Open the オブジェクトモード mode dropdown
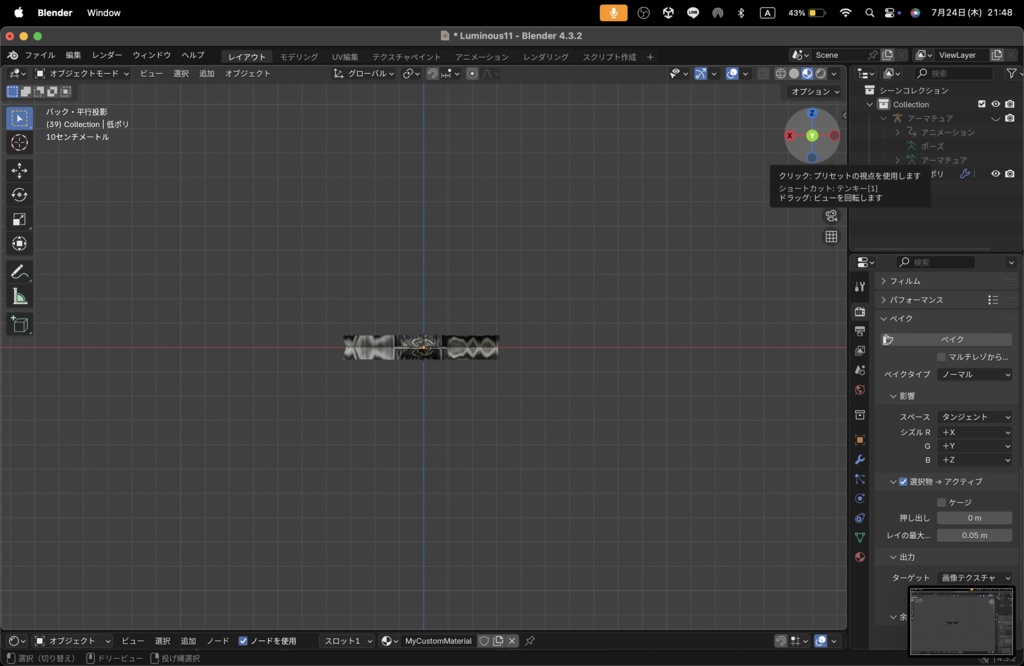 [82, 73]
